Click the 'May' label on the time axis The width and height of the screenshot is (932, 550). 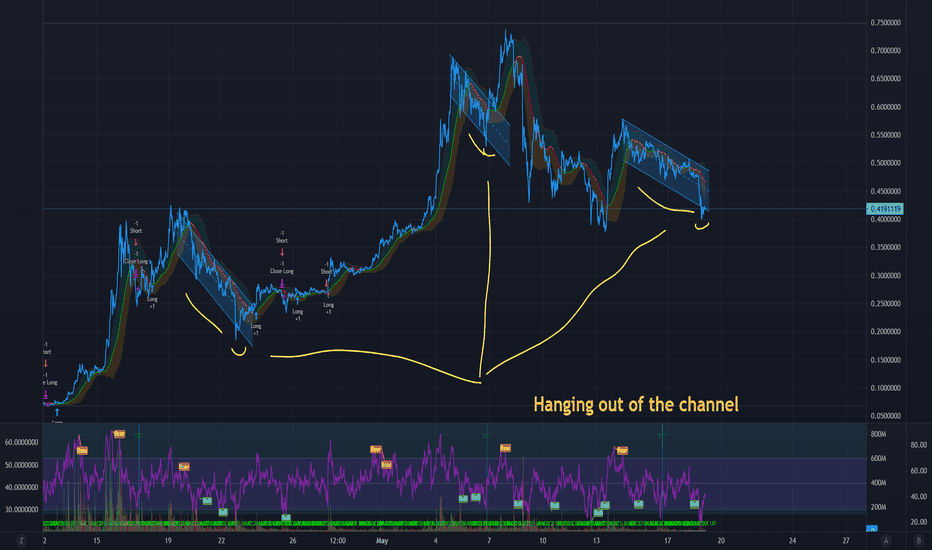(x=382, y=540)
